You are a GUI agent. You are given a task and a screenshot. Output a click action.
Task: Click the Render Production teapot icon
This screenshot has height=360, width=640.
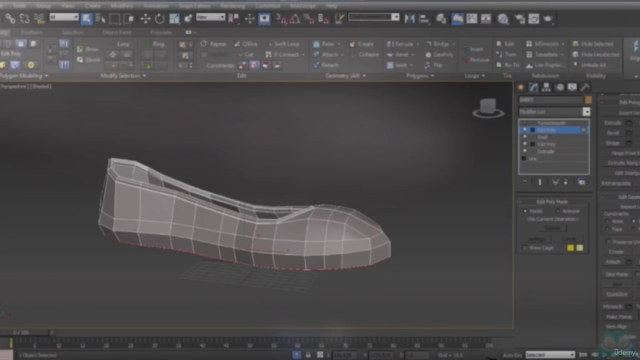click(548, 19)
